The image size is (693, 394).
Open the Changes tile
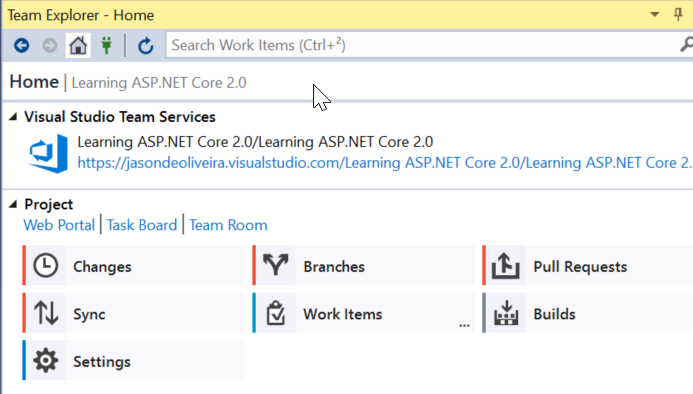[133, 266]
